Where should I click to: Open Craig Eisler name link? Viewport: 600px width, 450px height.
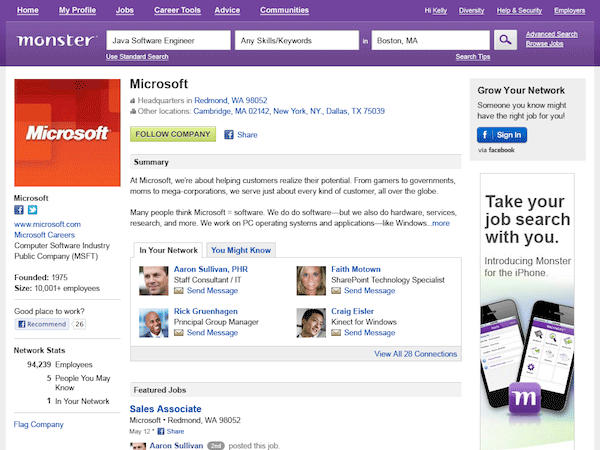352,311
